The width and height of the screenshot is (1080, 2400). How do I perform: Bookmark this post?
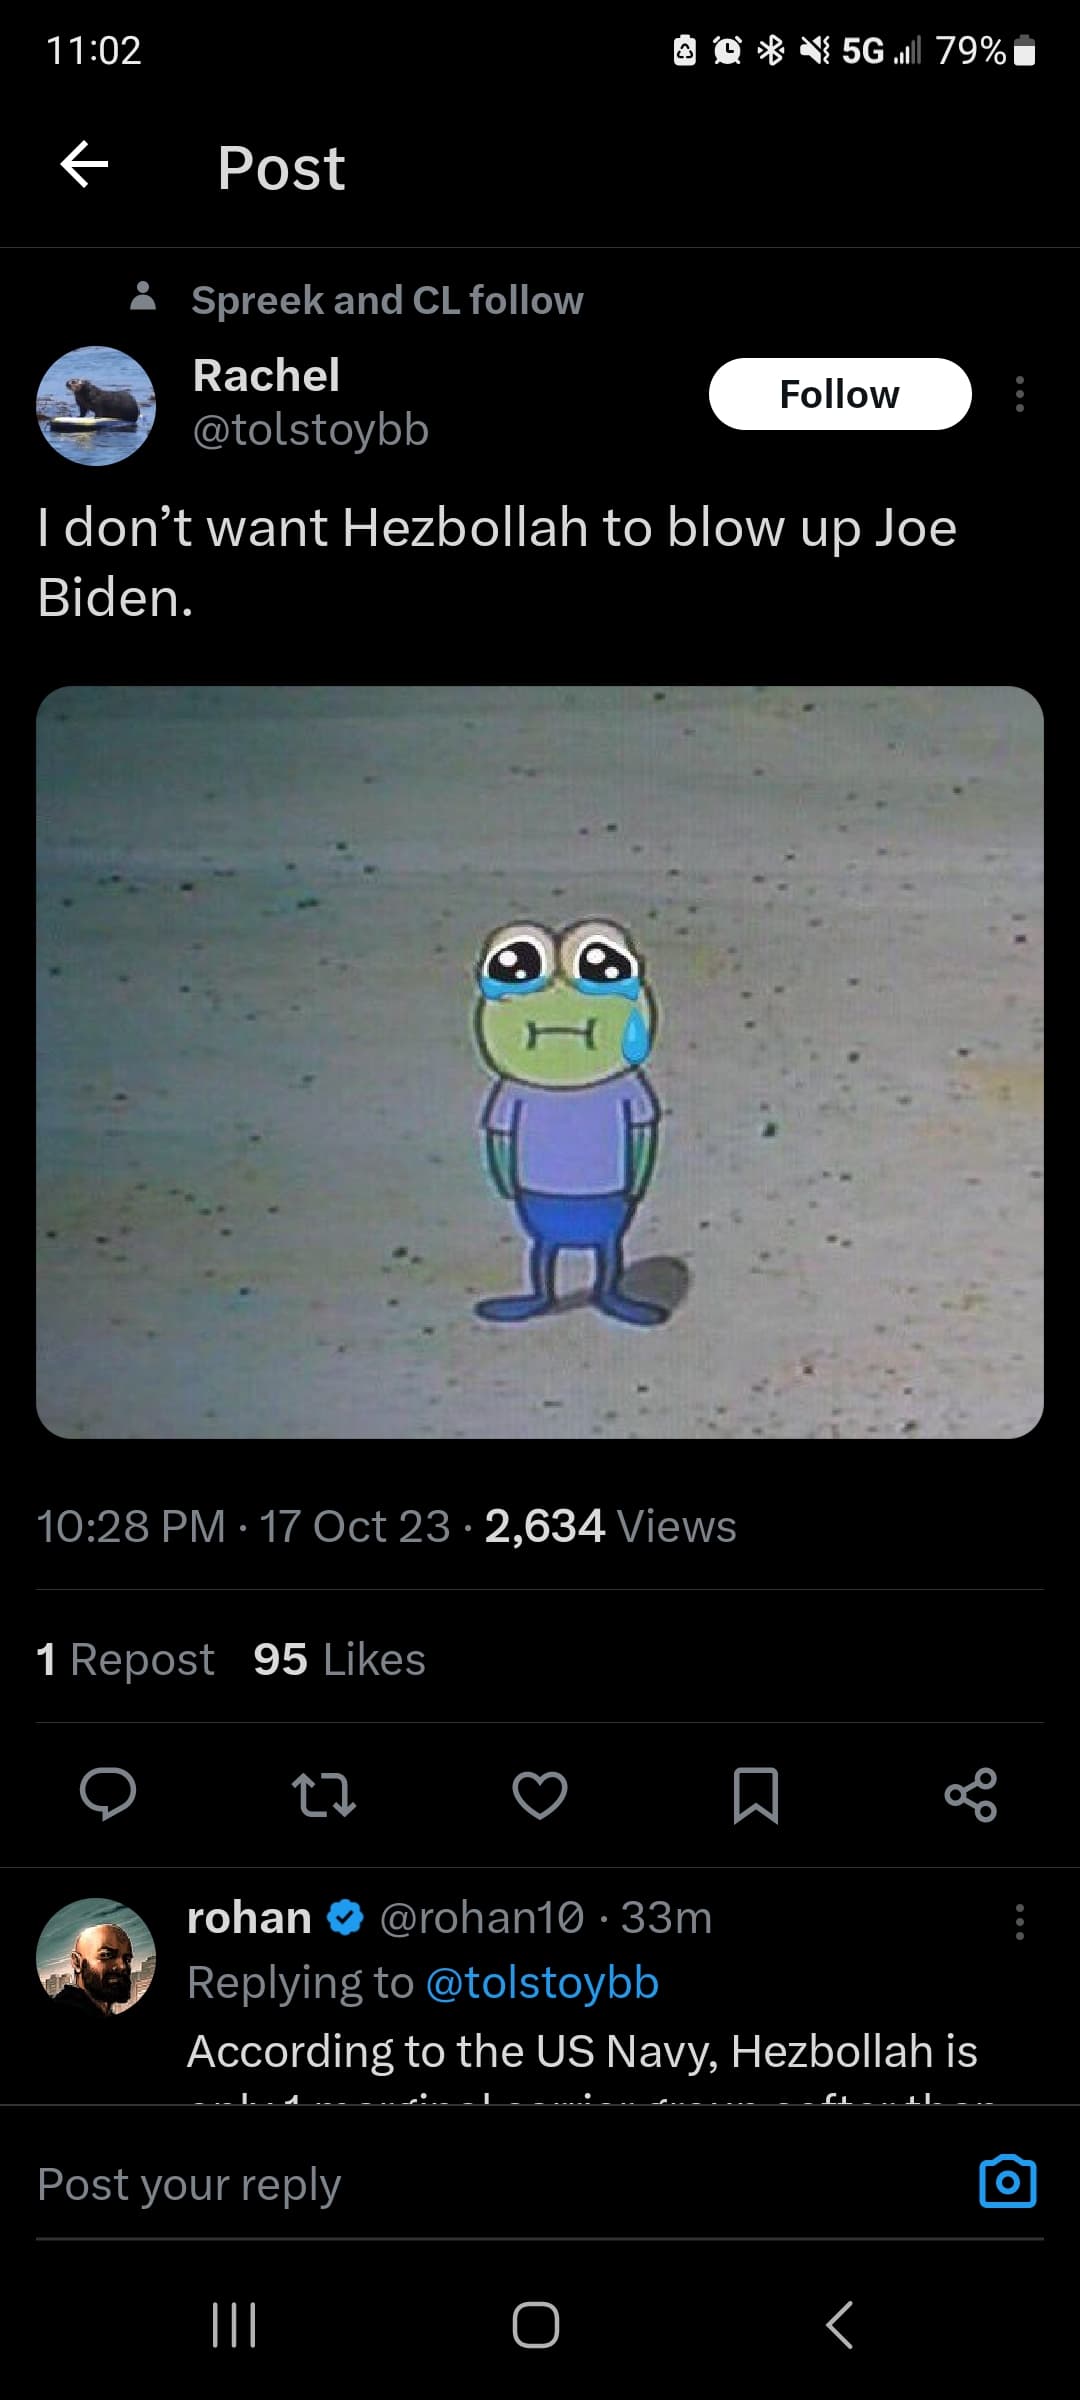pyautogui.click(x=755, y=1795)
